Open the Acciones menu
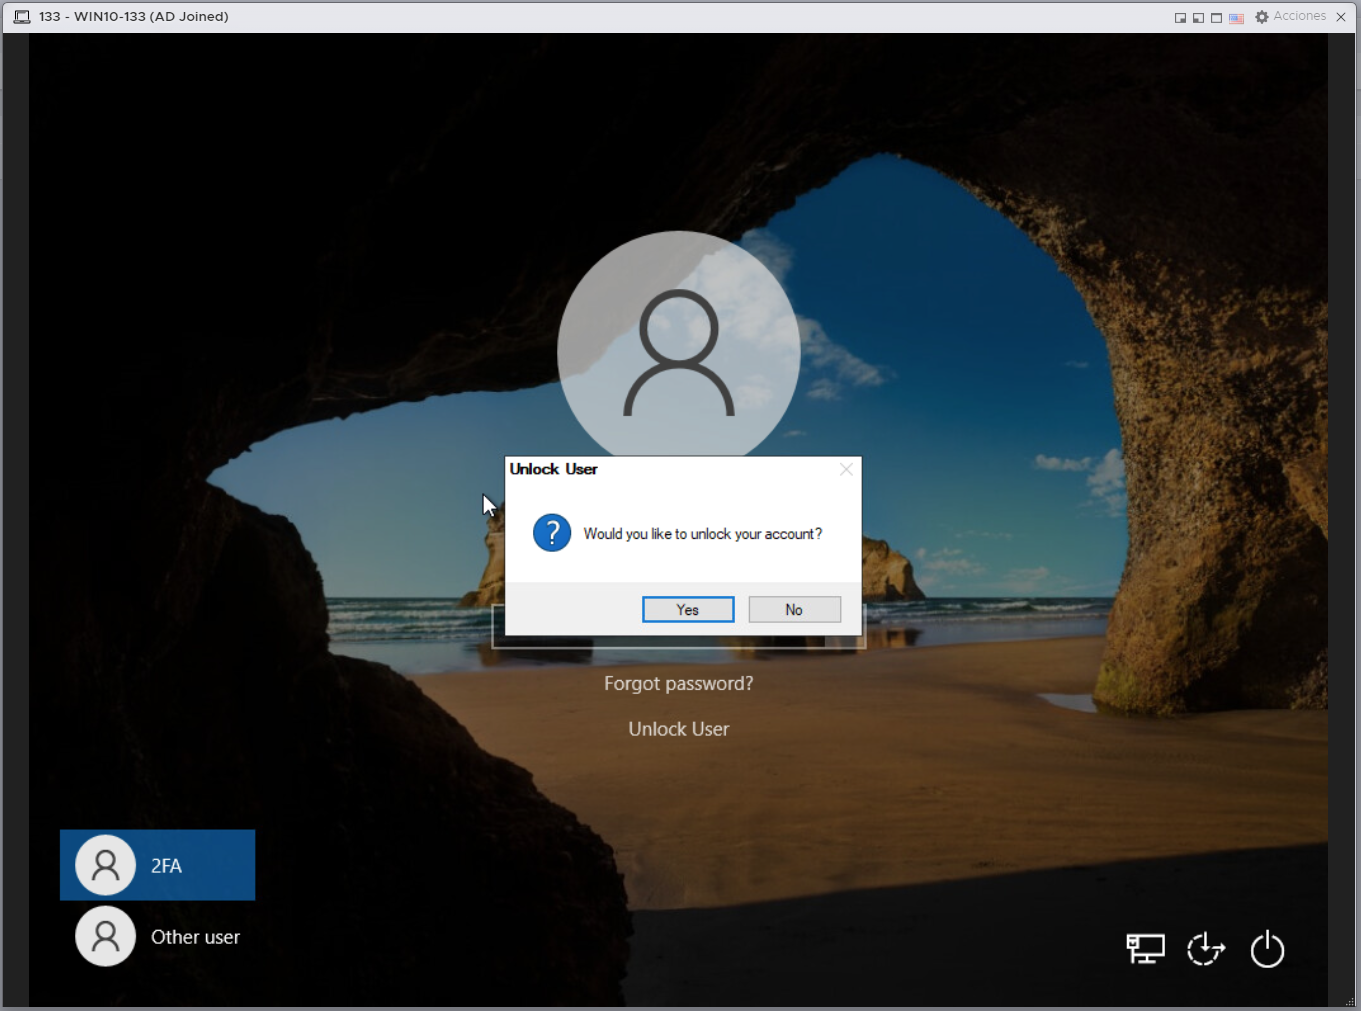The image size is (1361, 1011). tap(1299, 16)
